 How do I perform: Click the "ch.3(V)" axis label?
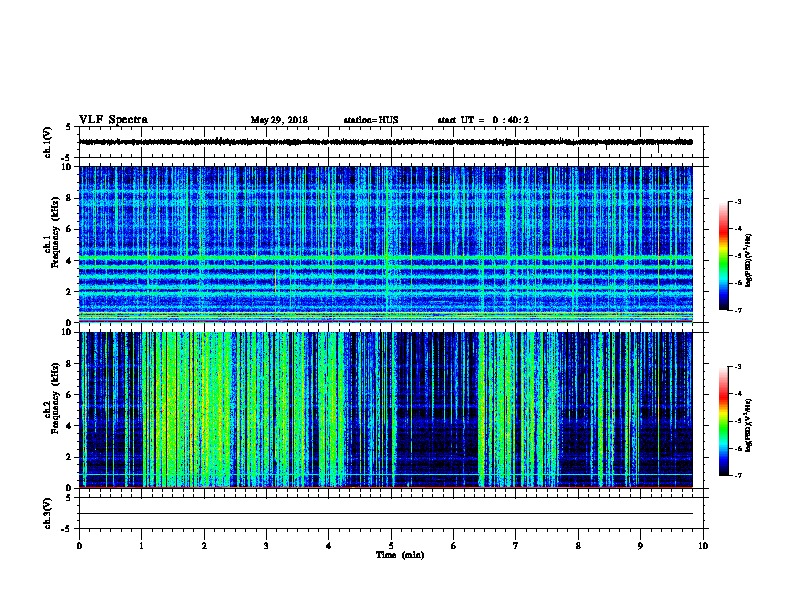click(x=48, y=513)
